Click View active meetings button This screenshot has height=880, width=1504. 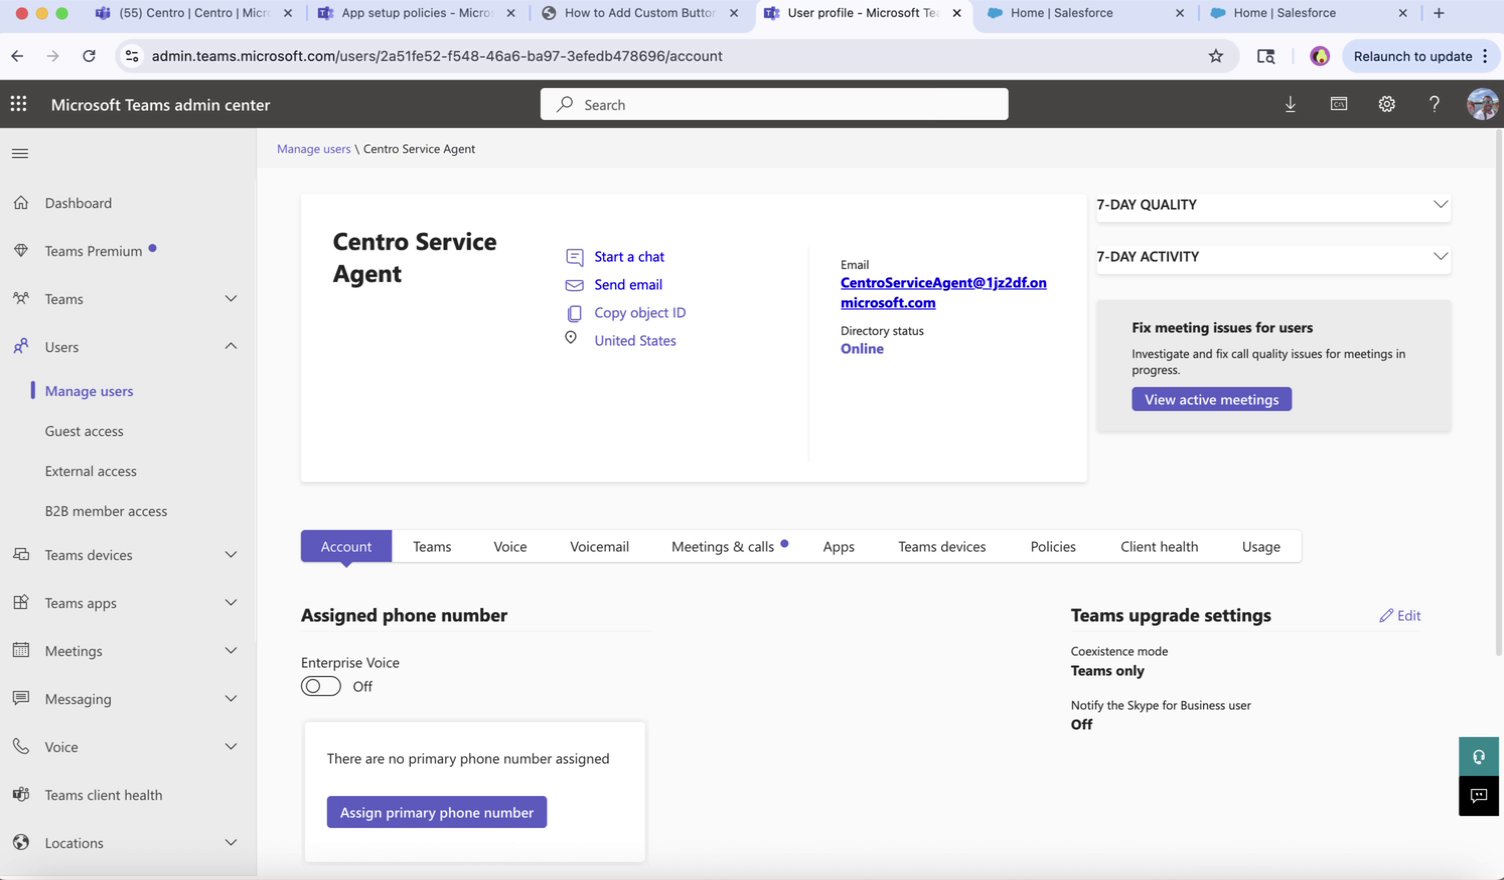click(1211, 399)
